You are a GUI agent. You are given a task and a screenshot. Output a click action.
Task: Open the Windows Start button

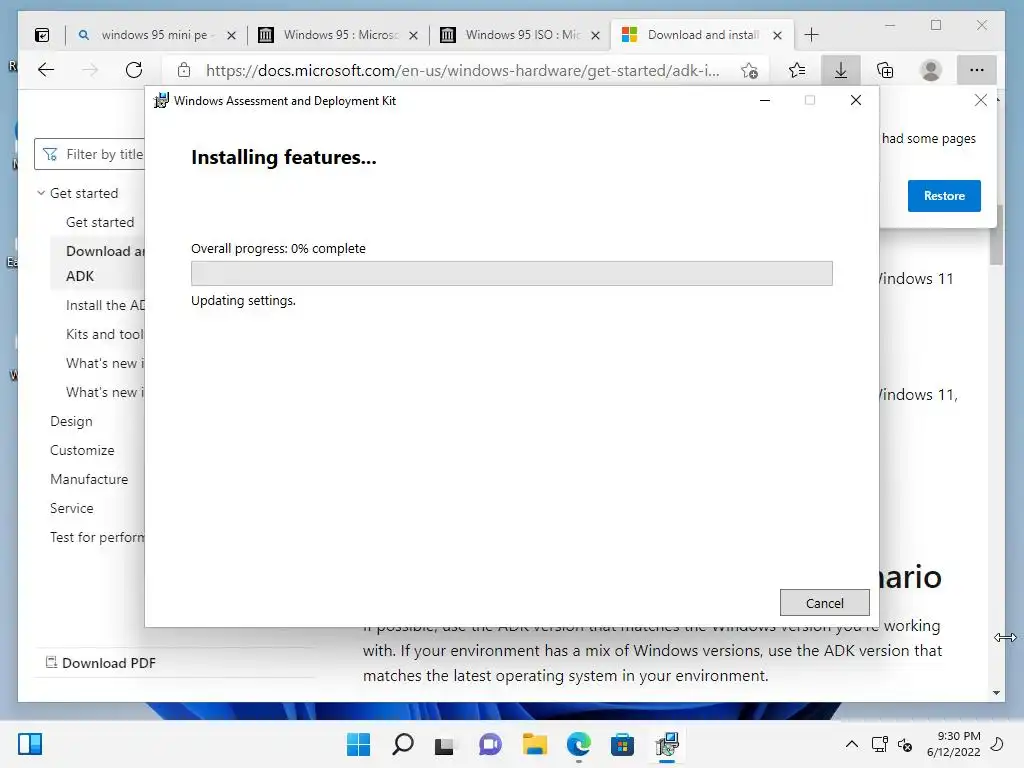pyautogui.click(x=358, y=744)
